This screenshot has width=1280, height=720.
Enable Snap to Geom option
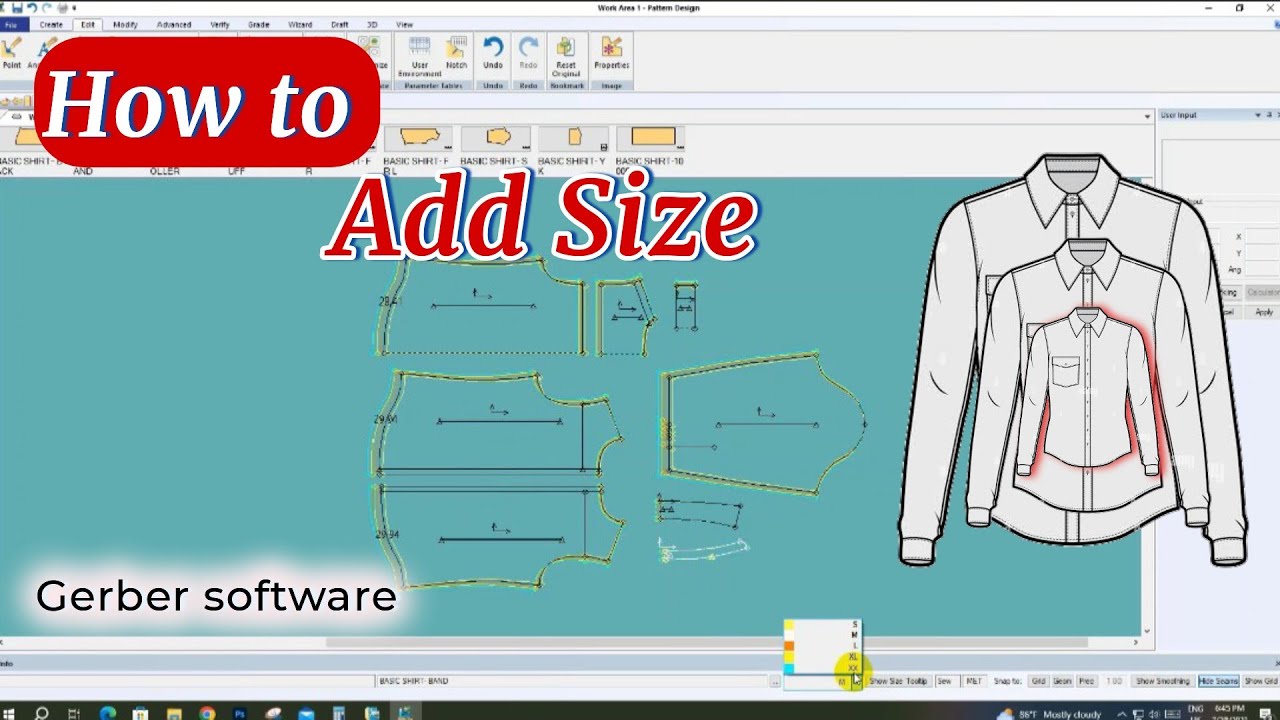coord(1062,681)
